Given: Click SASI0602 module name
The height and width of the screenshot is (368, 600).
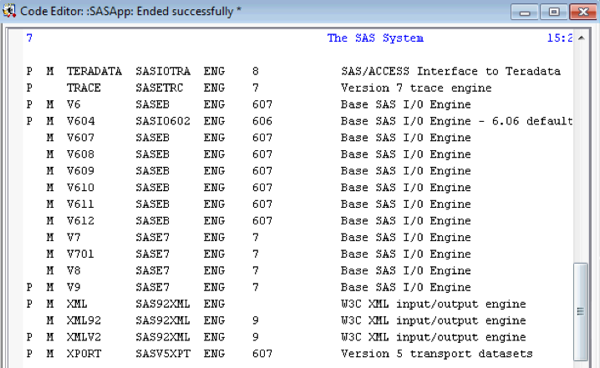Looking at the screenshot, I should coord(163,121).
